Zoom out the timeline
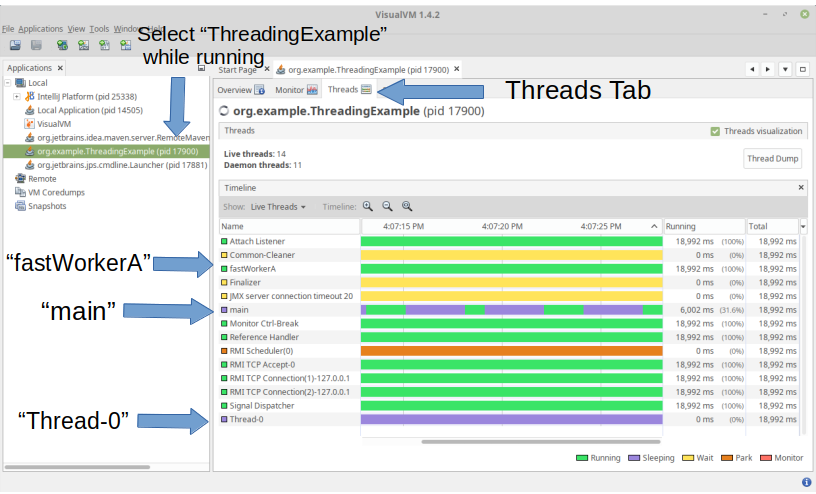This screenshot has width=816, height=494. click(x=387, y=207)
